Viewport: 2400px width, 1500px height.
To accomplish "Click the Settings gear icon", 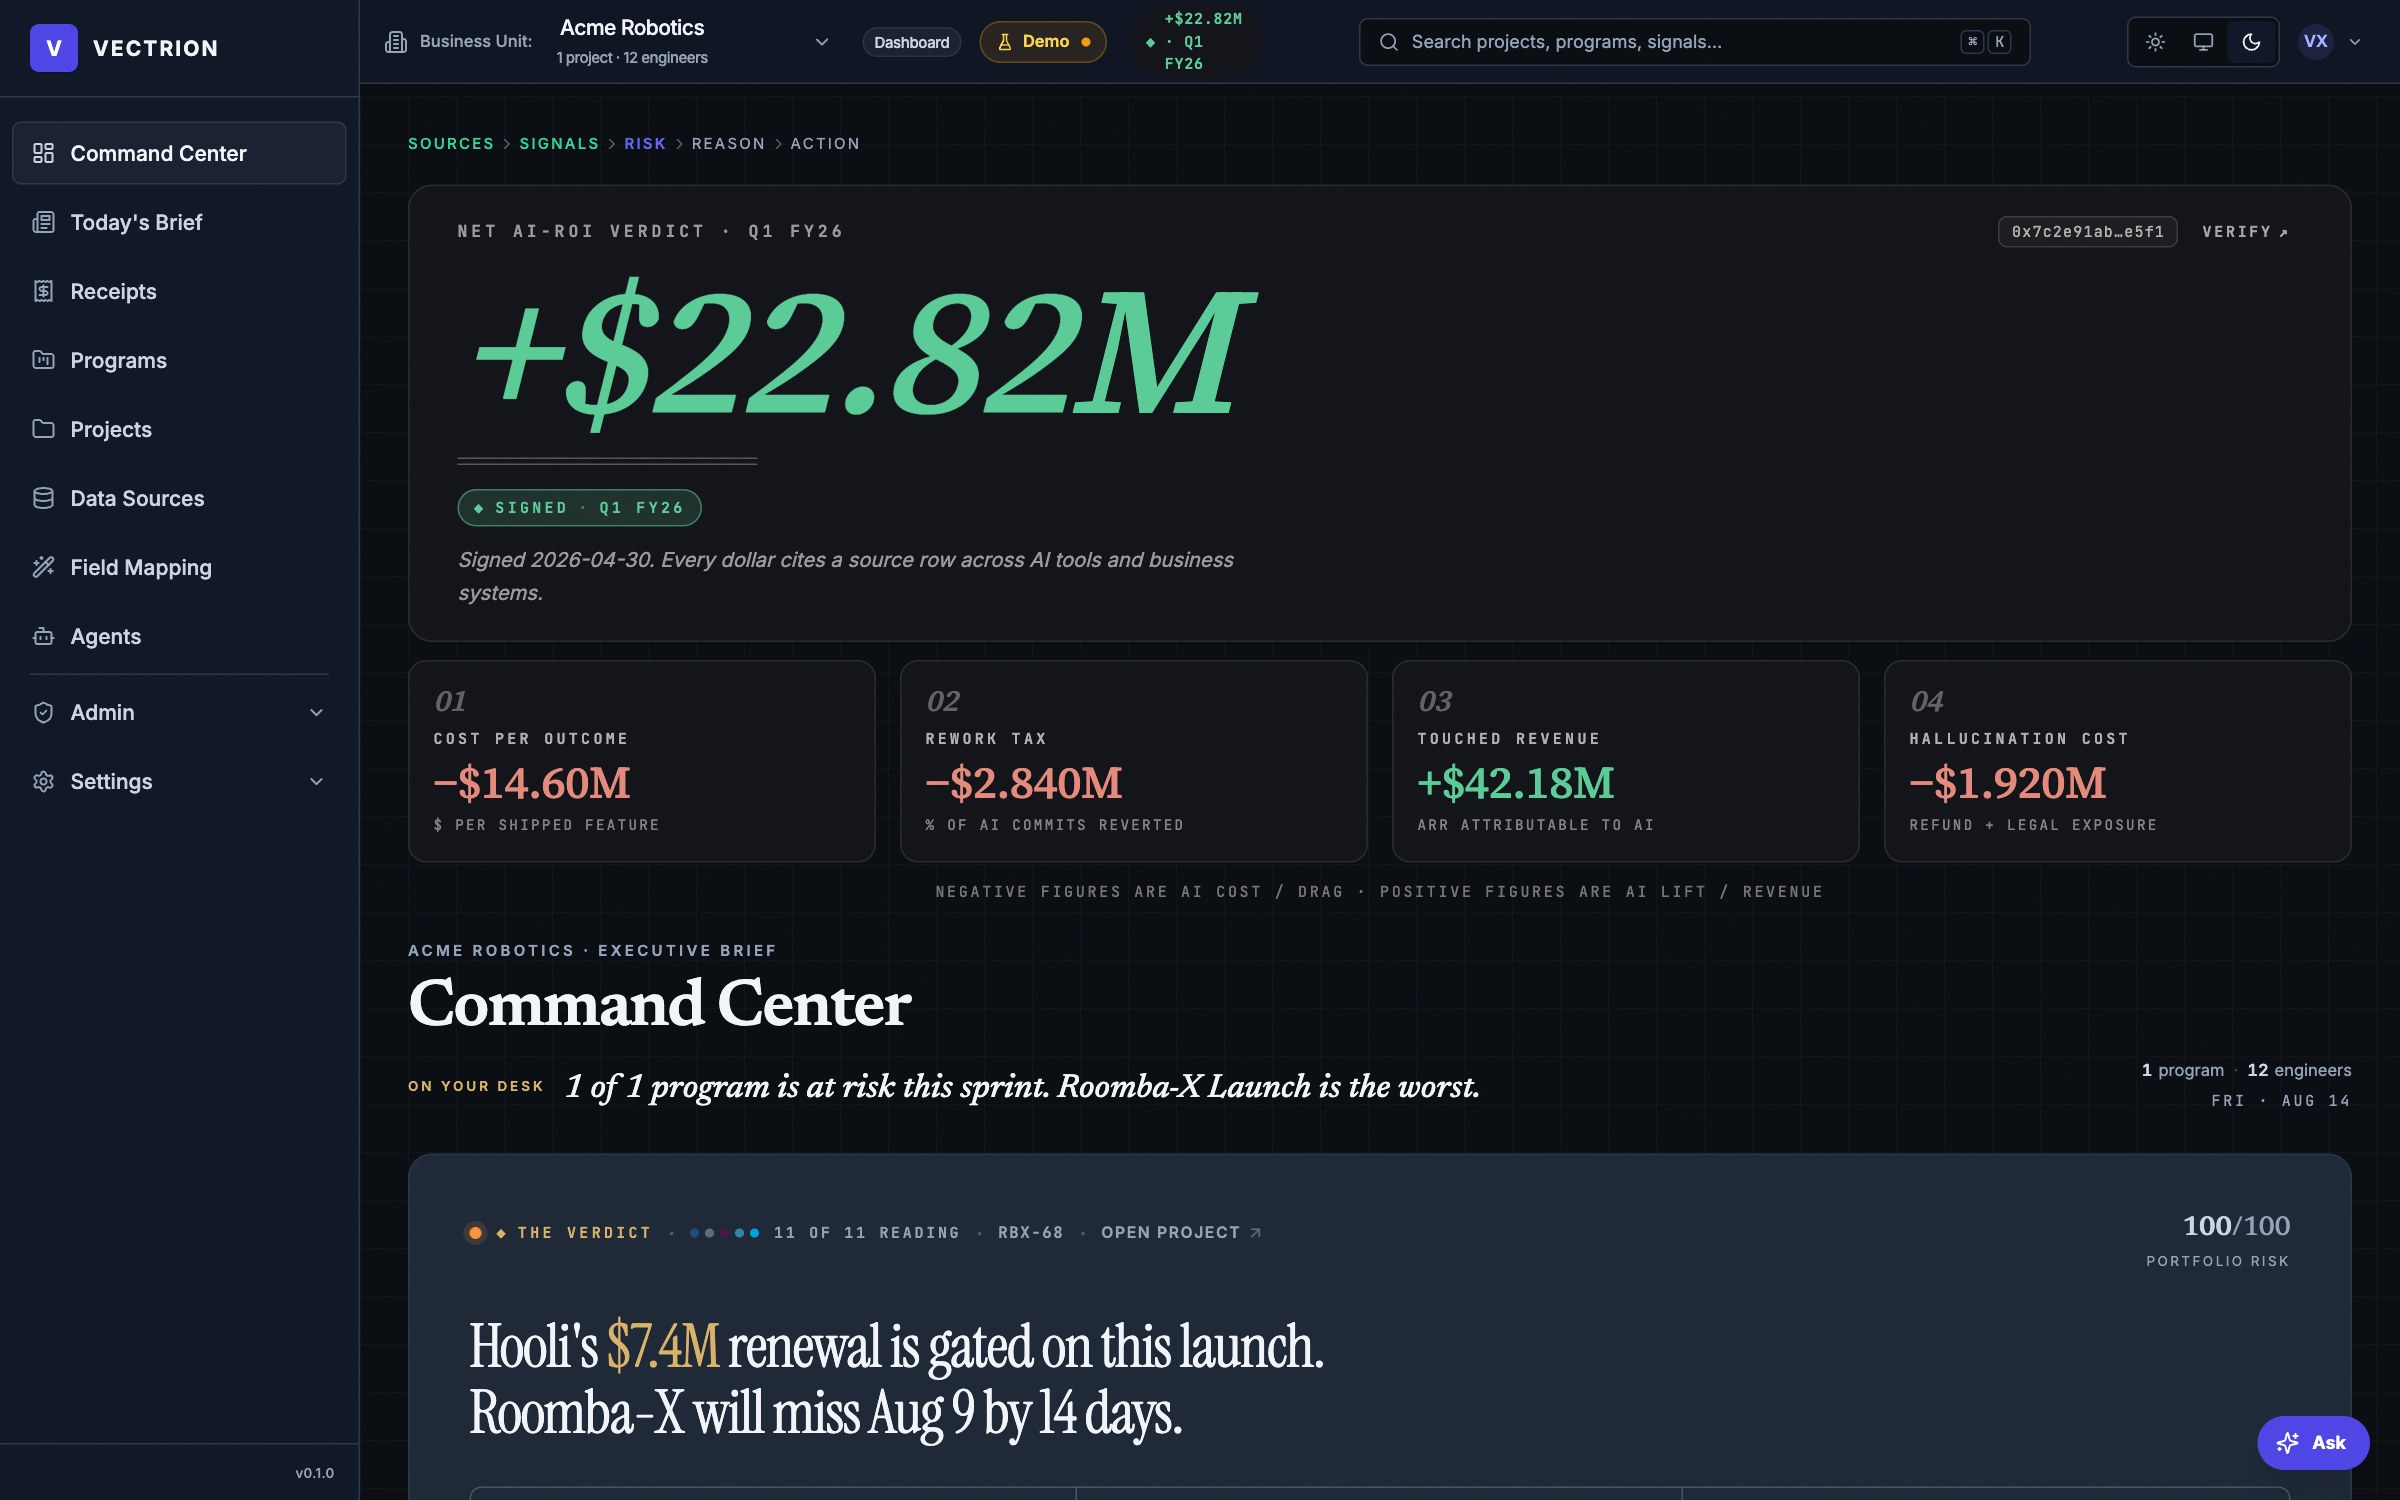I will click(43, 781).
